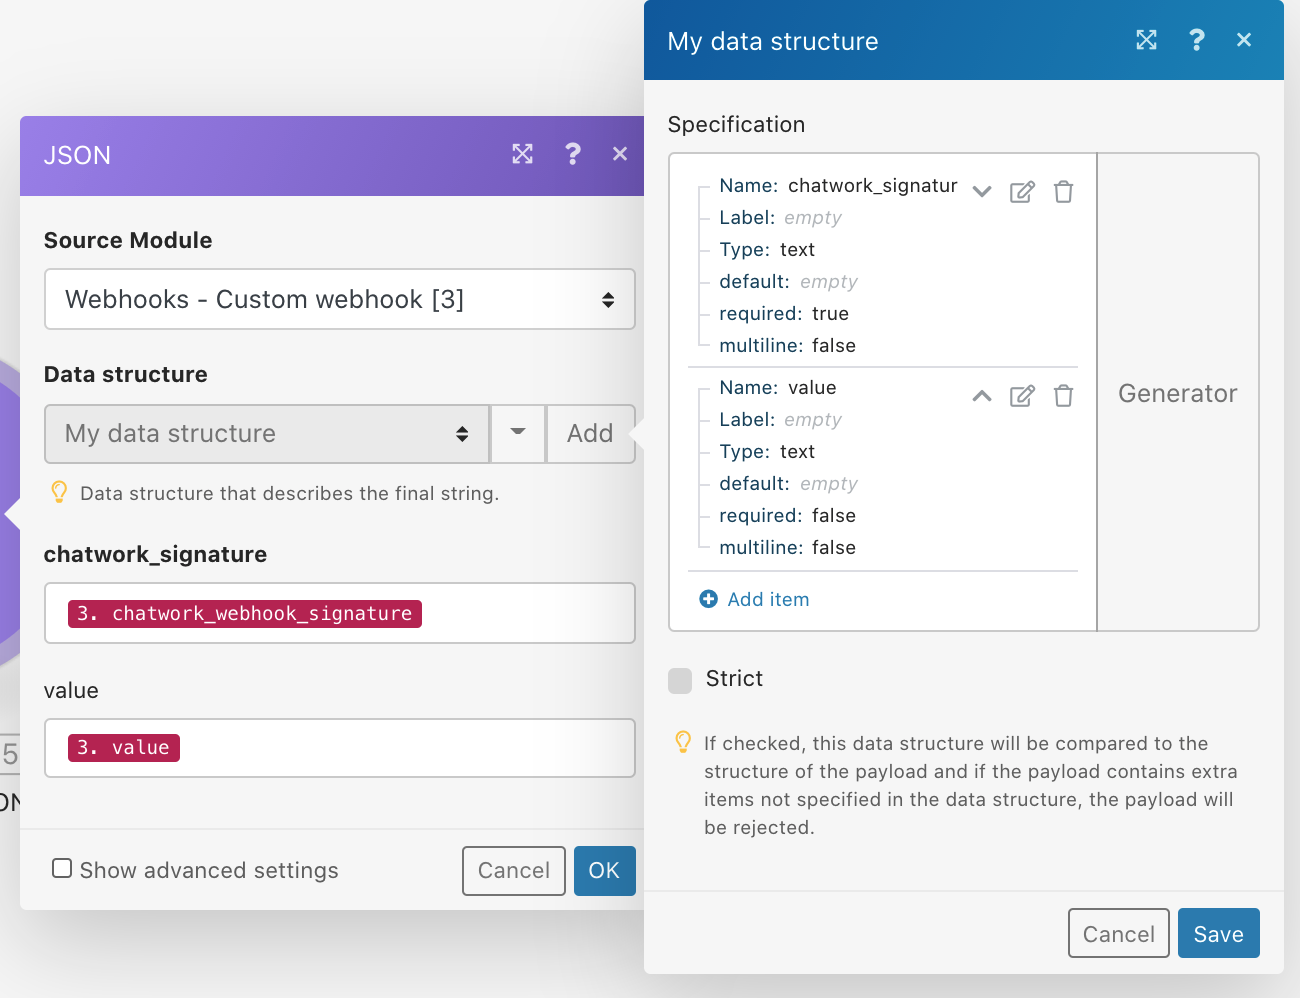The height and width of the screenshot is (998, 1300).
Task: Open the My data structure select box
Action: [267, 434]
